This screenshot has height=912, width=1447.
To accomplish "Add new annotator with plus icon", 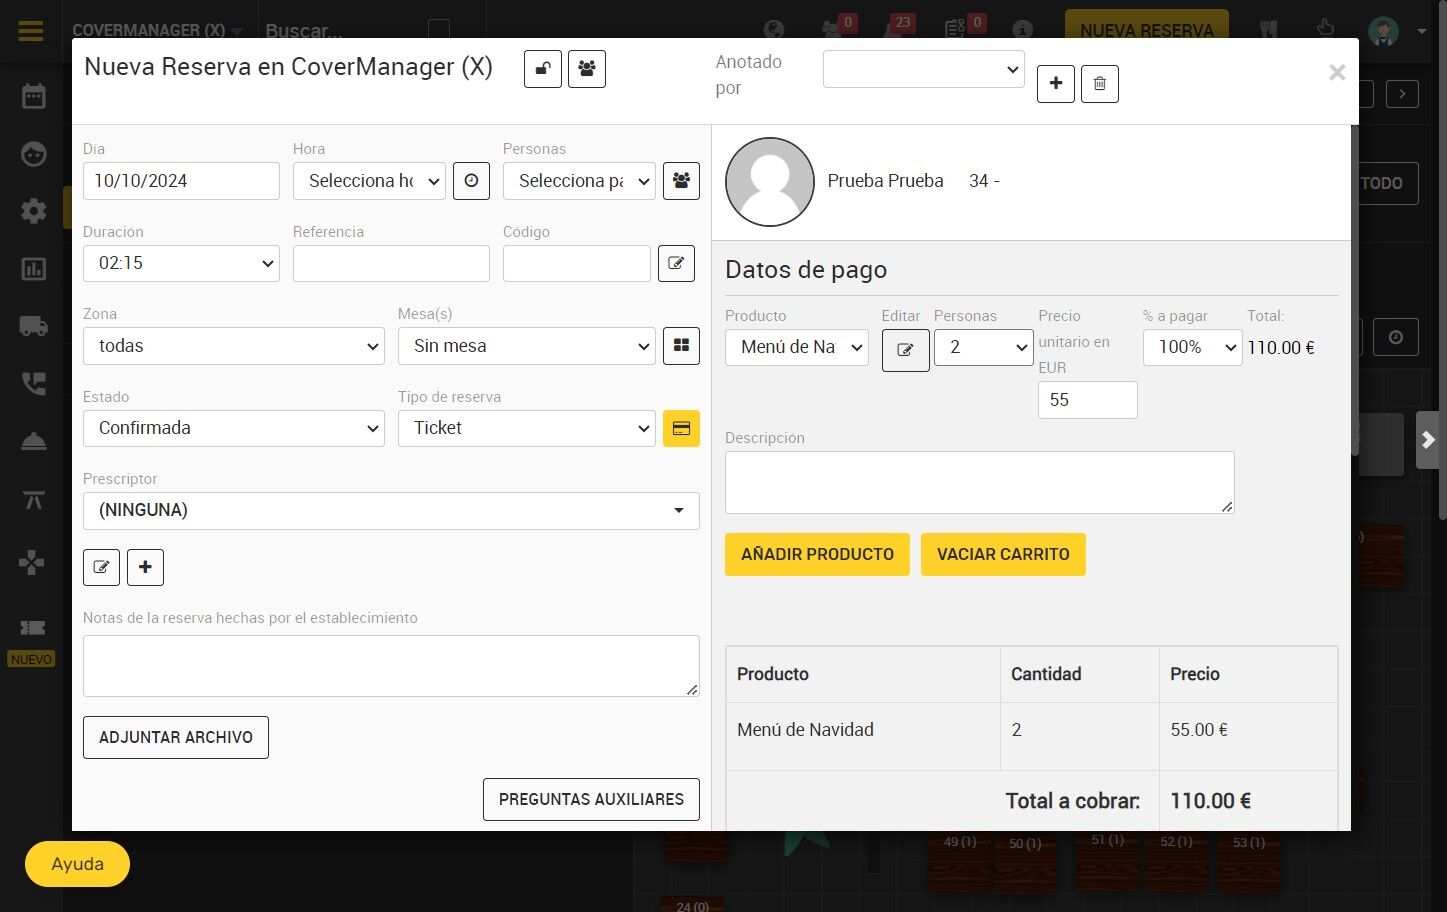I will tap(1056, 84).
